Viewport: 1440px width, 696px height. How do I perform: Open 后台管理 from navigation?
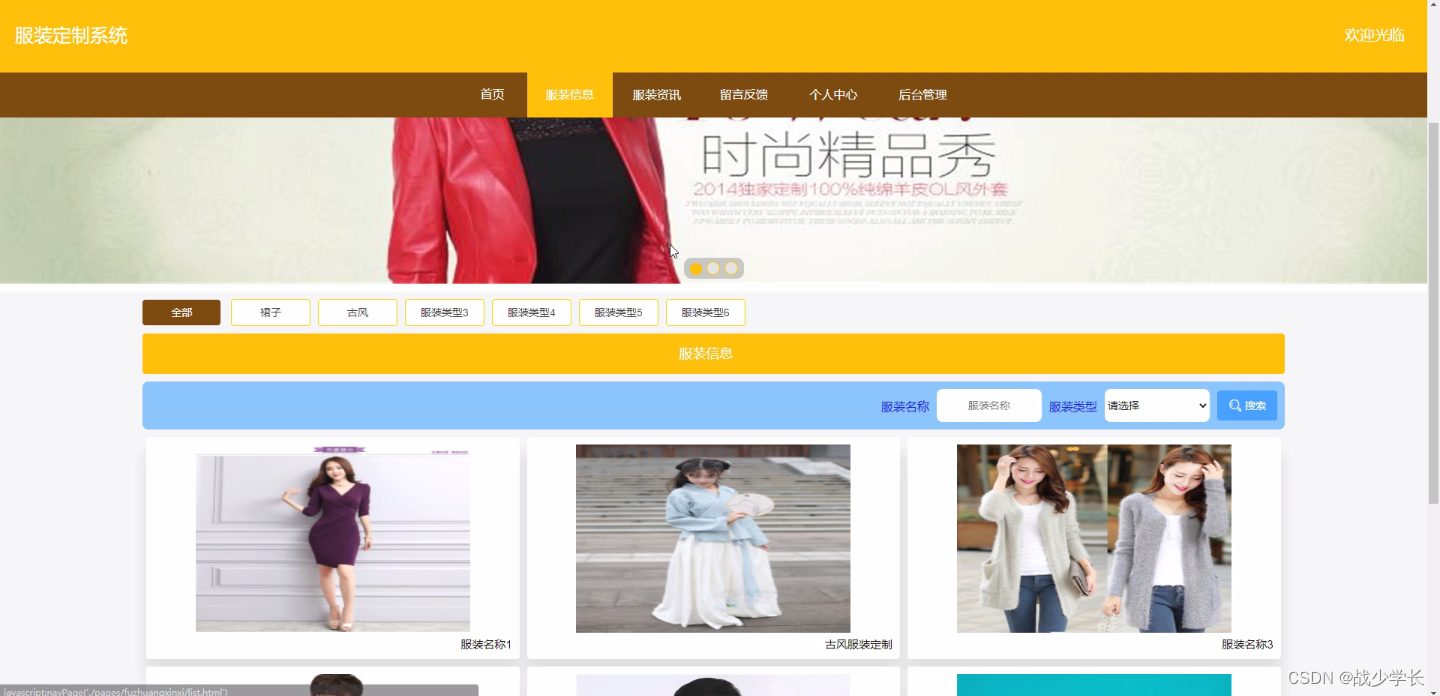[x=922, y=95]
